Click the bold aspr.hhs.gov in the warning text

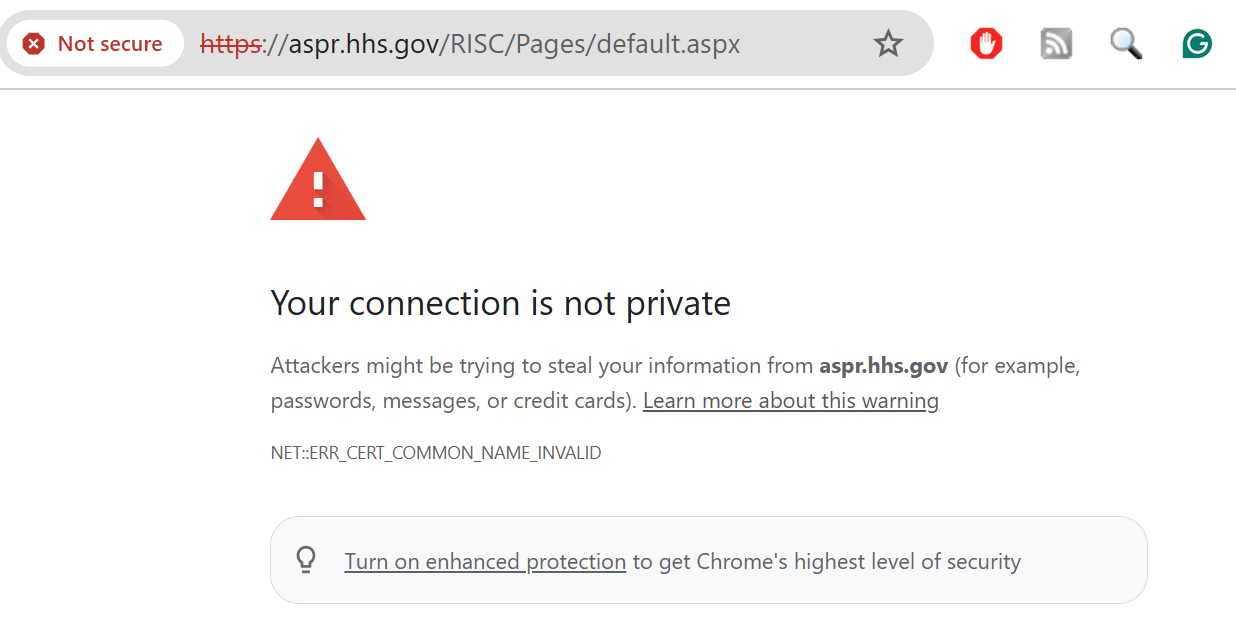point(883,366)
